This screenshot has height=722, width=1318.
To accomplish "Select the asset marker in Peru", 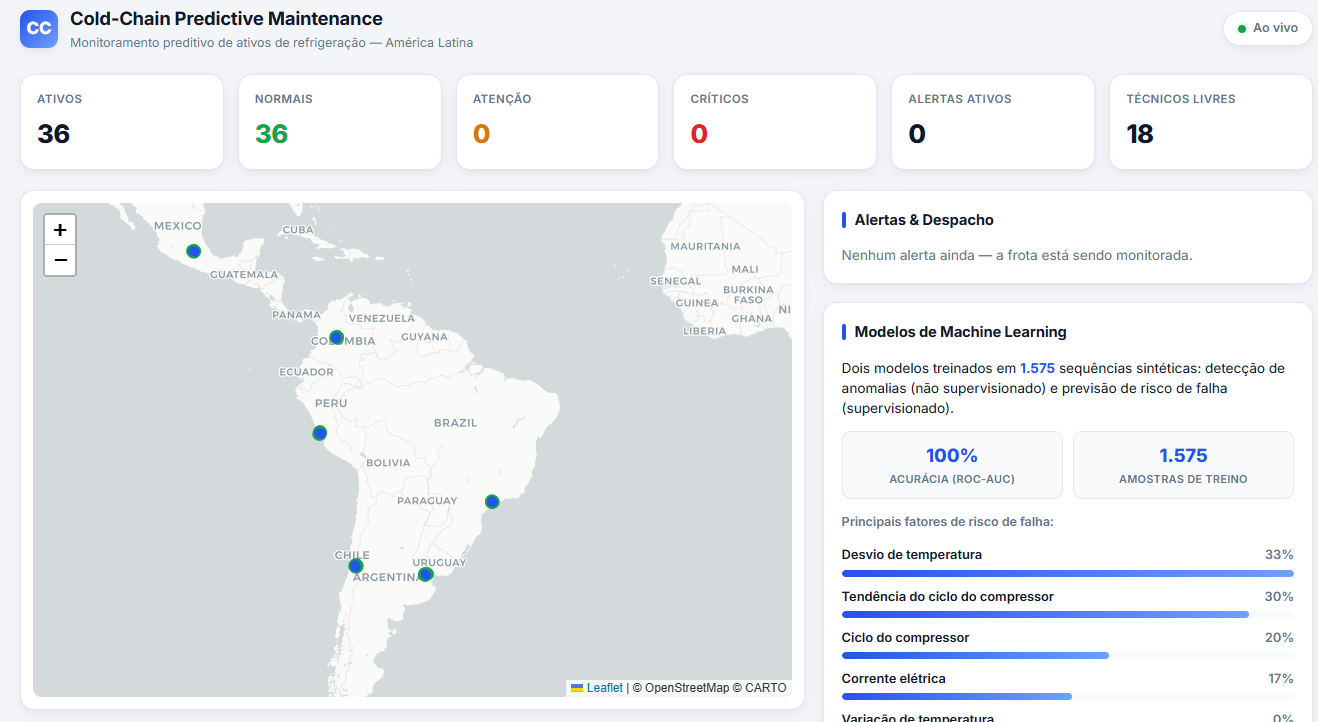I will (x=320, y=433).
